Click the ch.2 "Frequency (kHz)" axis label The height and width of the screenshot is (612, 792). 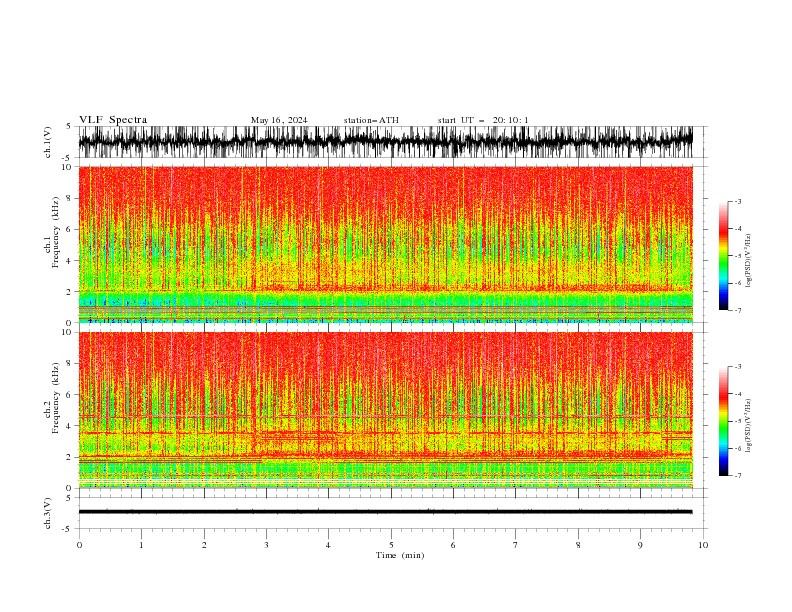(x=56, y=398)
